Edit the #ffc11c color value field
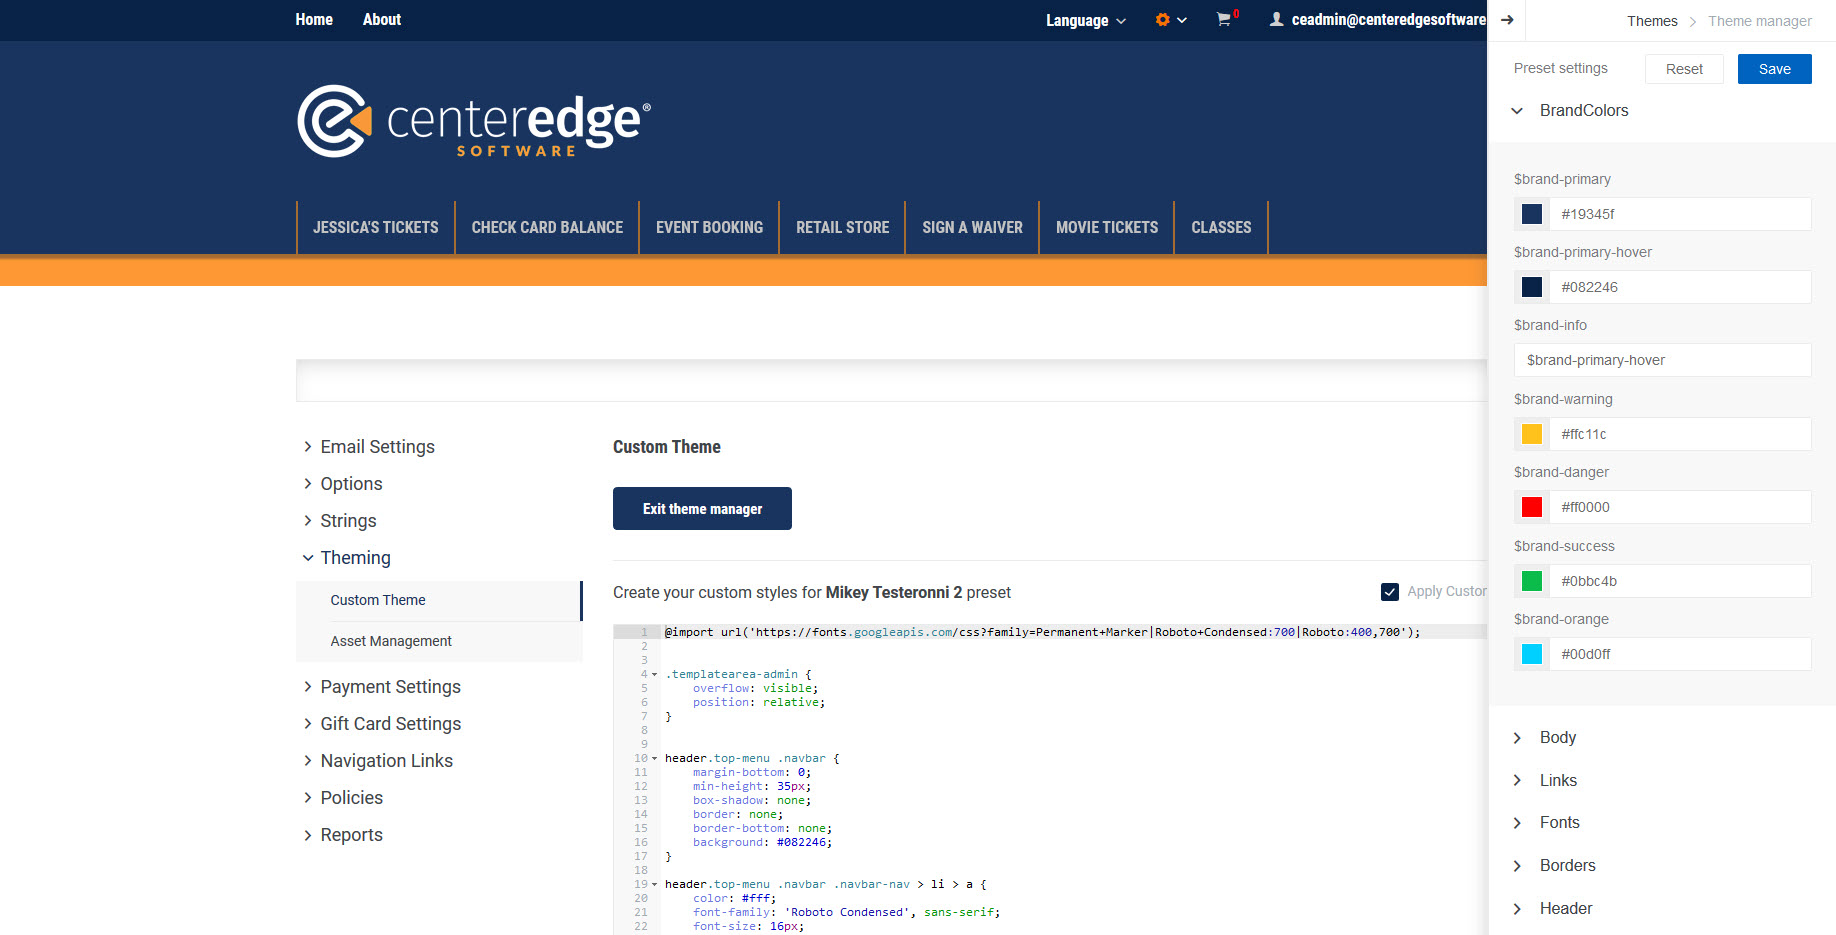 tap(1680, 434)
